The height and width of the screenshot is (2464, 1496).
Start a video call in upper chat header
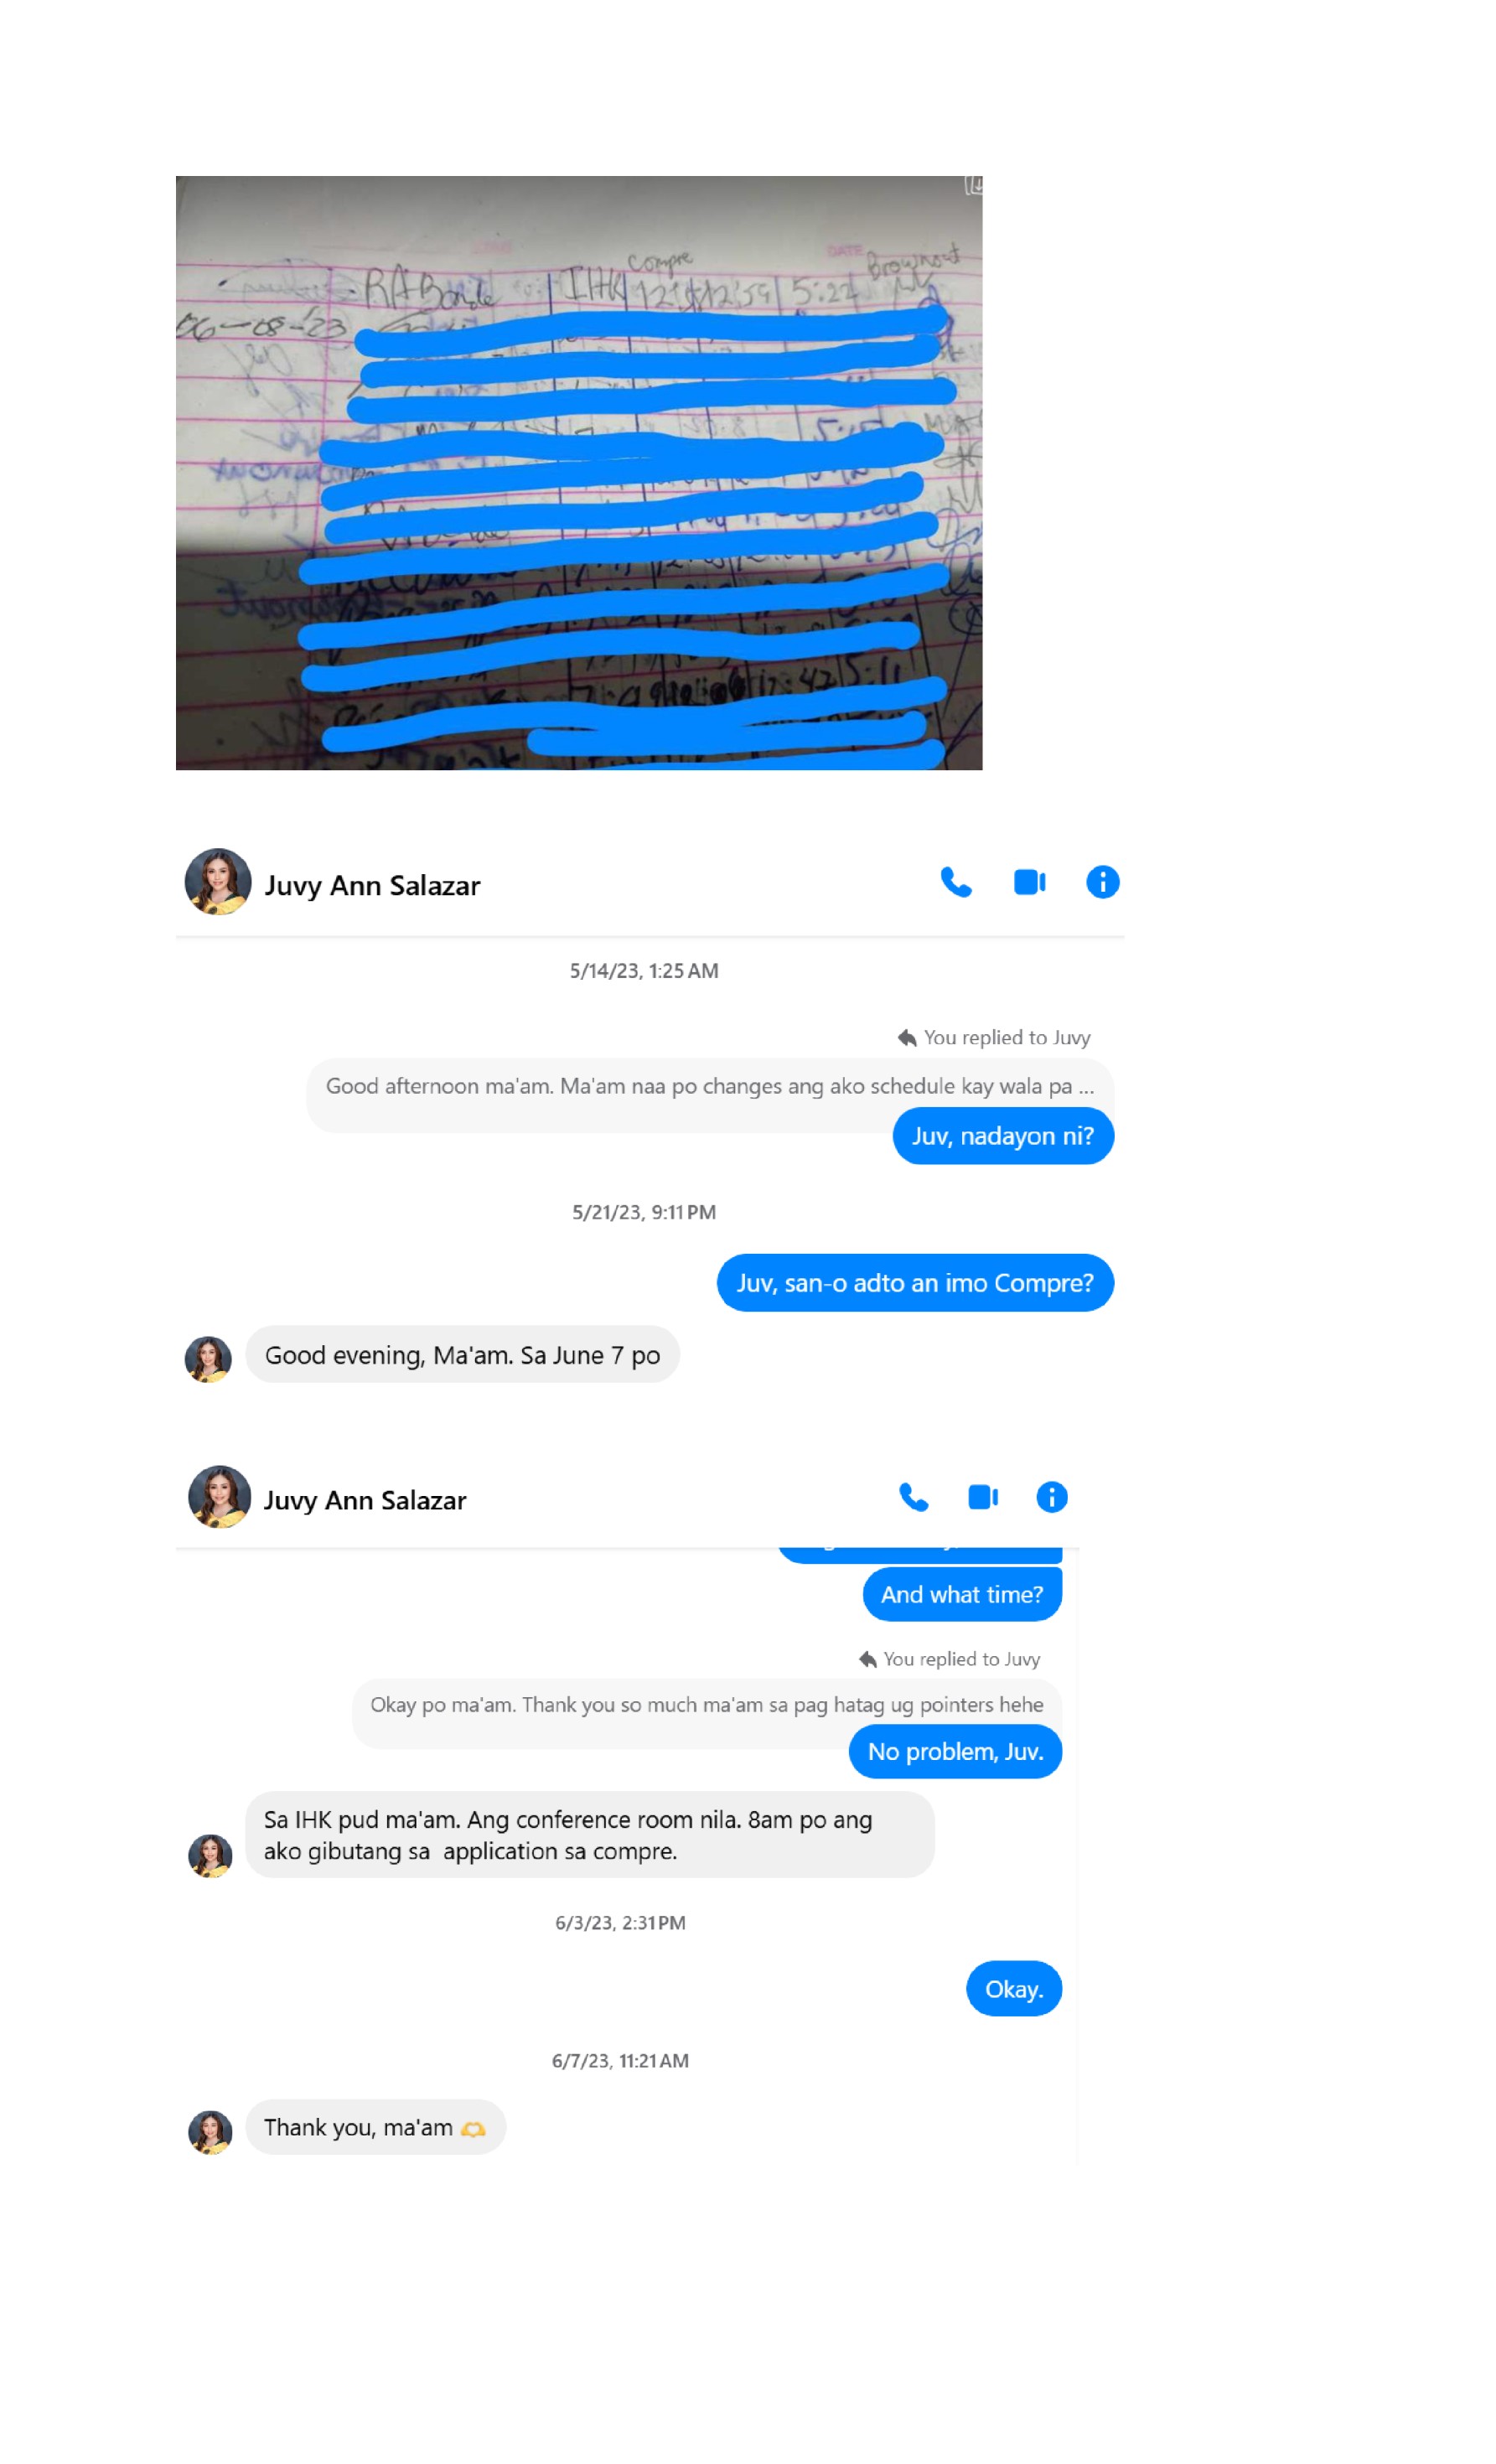[x=1029, y=882]
